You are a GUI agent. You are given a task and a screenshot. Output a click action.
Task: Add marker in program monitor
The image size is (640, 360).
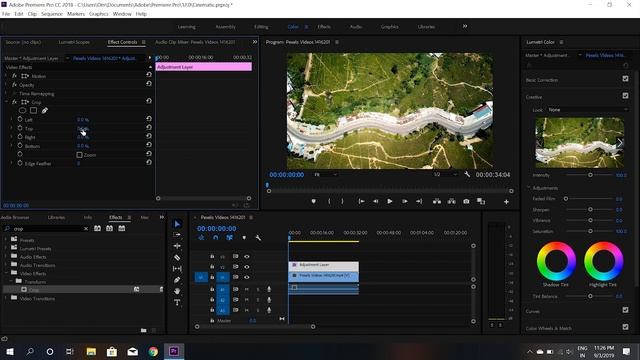(x=313, y=201)
